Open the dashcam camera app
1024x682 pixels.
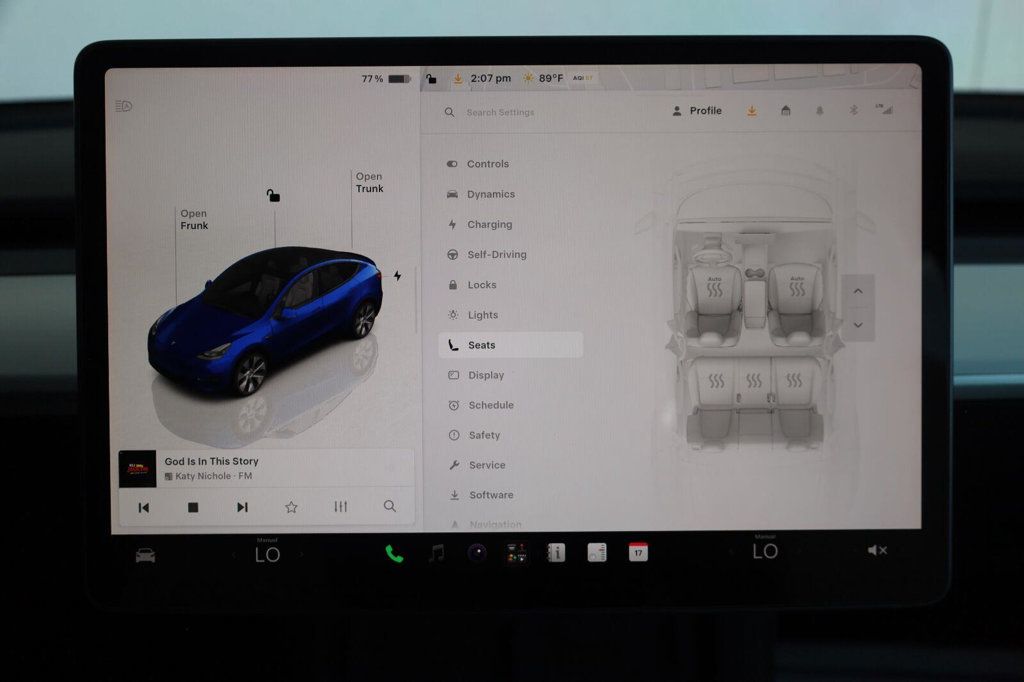coord(477,553)
